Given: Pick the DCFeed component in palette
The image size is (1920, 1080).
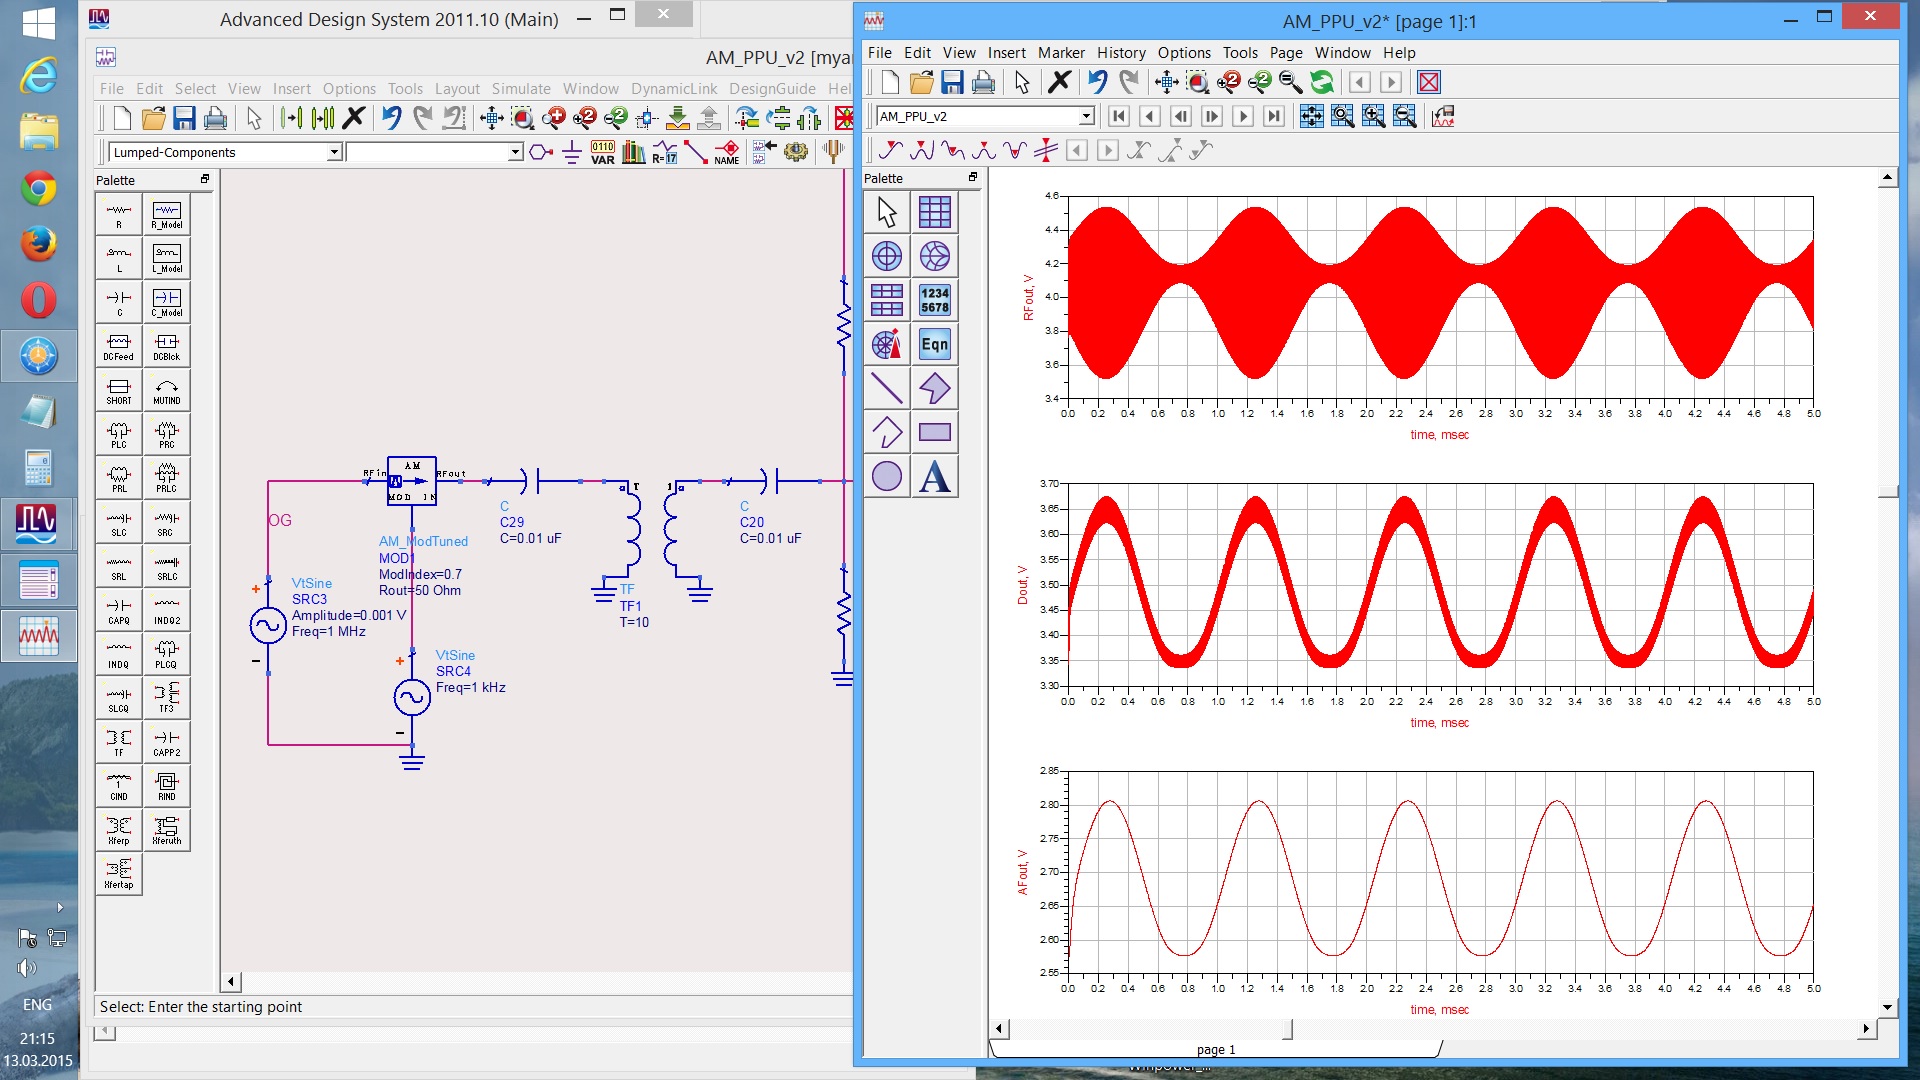Looking at the screenshot, I should pos(119,346).
